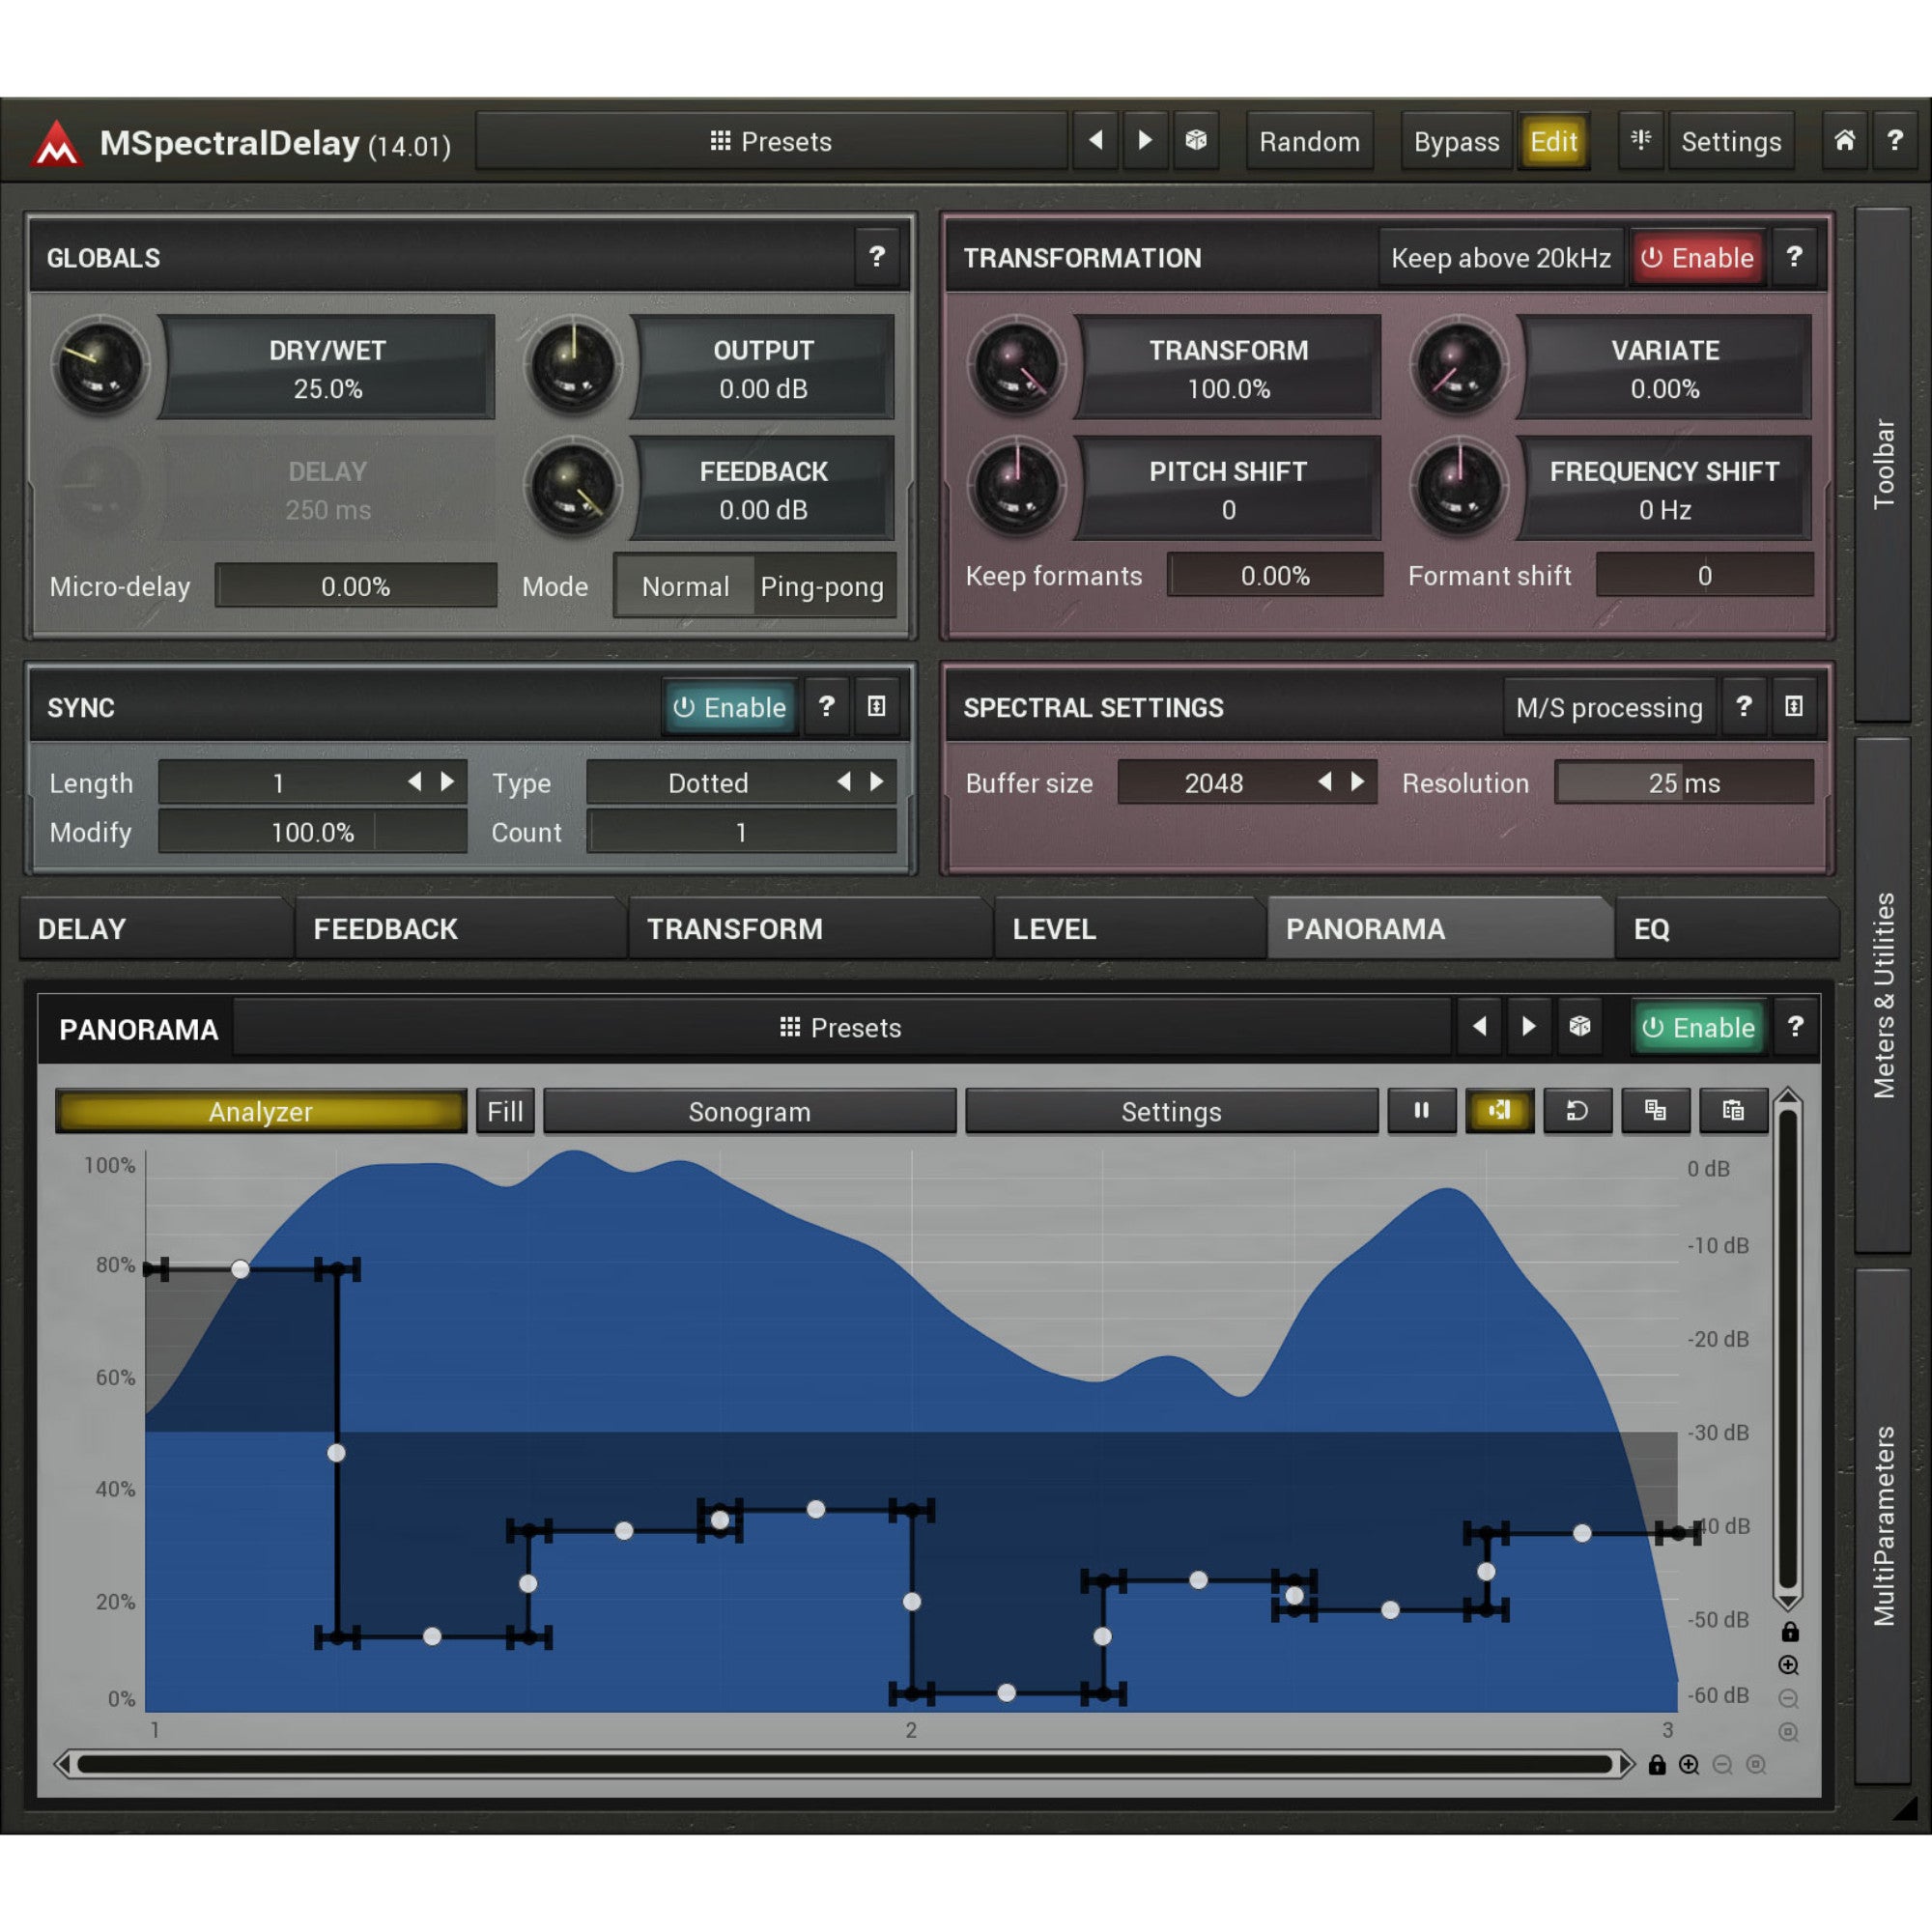Toggle Sync Enable button
1932x1932 pixels.
click(730, 707)
